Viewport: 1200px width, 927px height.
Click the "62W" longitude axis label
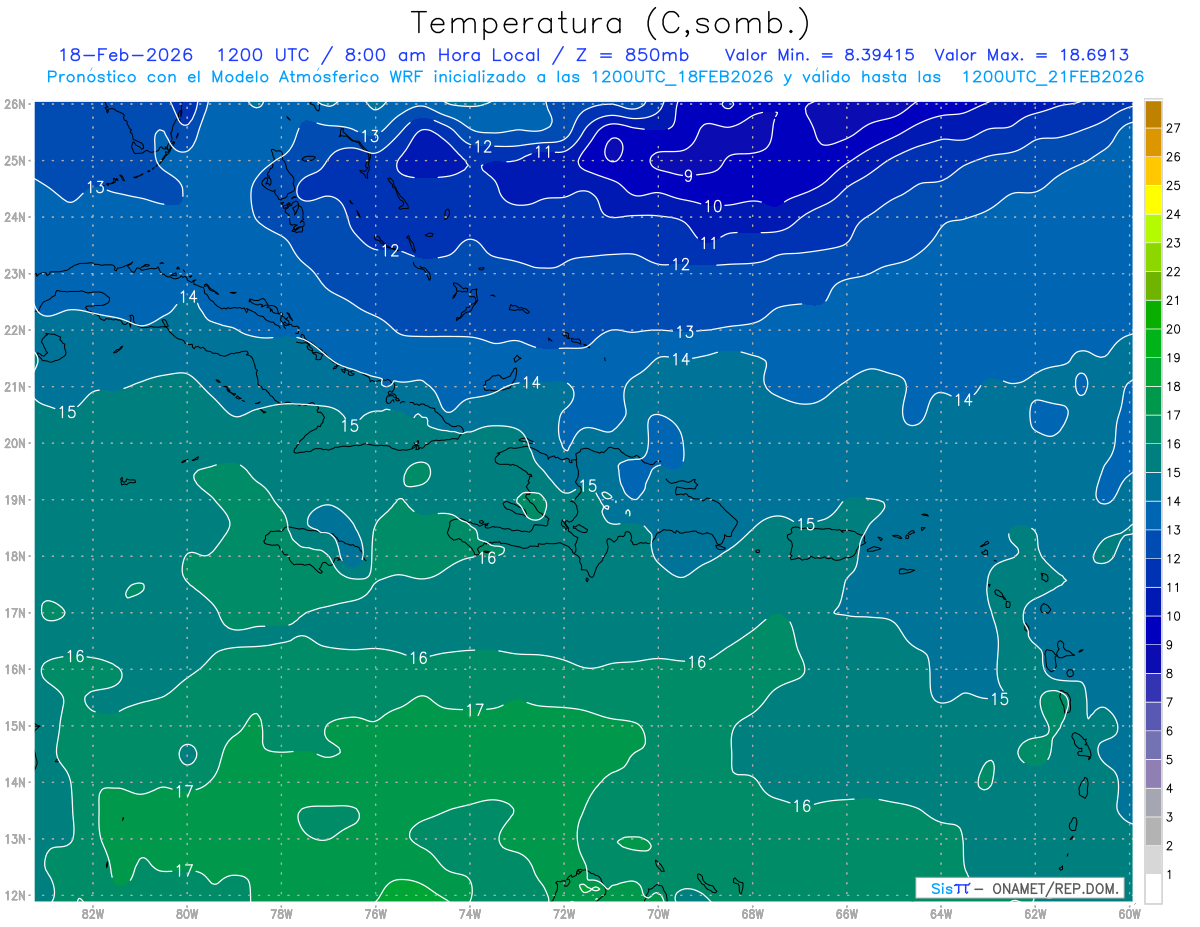coord(1035,912)
